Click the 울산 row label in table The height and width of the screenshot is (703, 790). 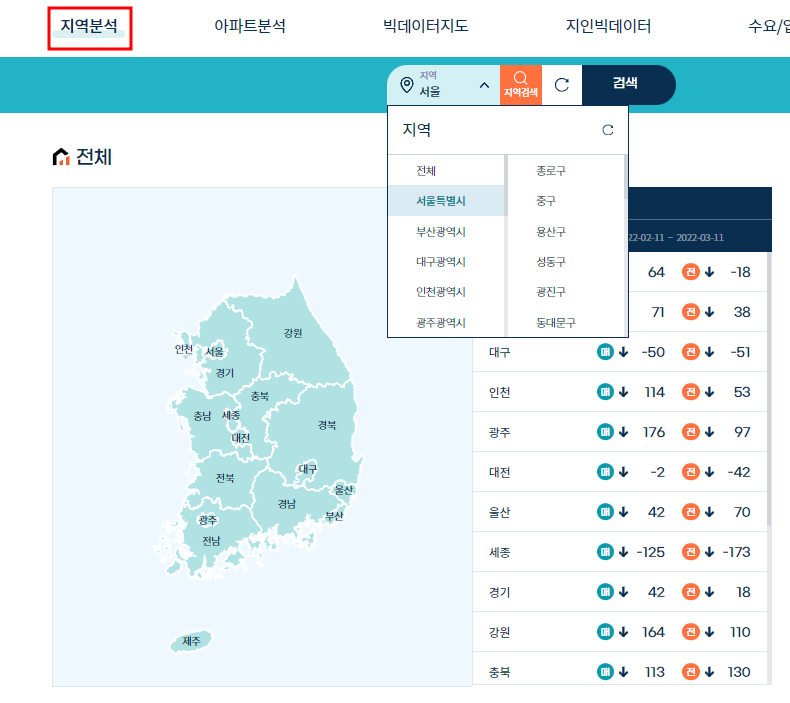pyautogui.click(x=500, y=512)
